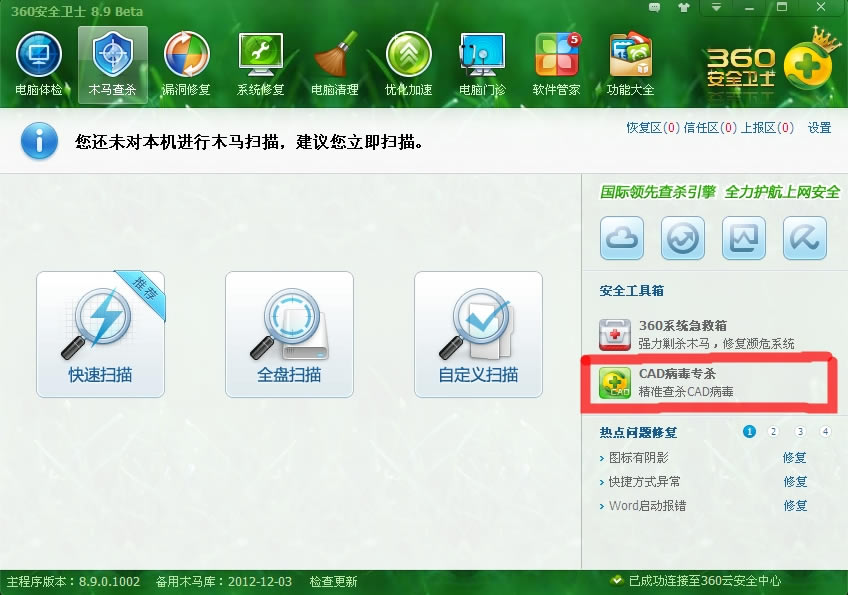Open the feedback chat bubble icon
The width and height of the screenshot is (848, 595).
coord(654,8)
